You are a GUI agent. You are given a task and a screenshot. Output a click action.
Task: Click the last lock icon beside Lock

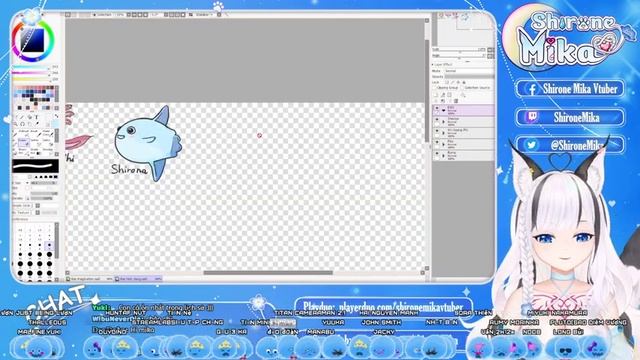click(464, 82)
